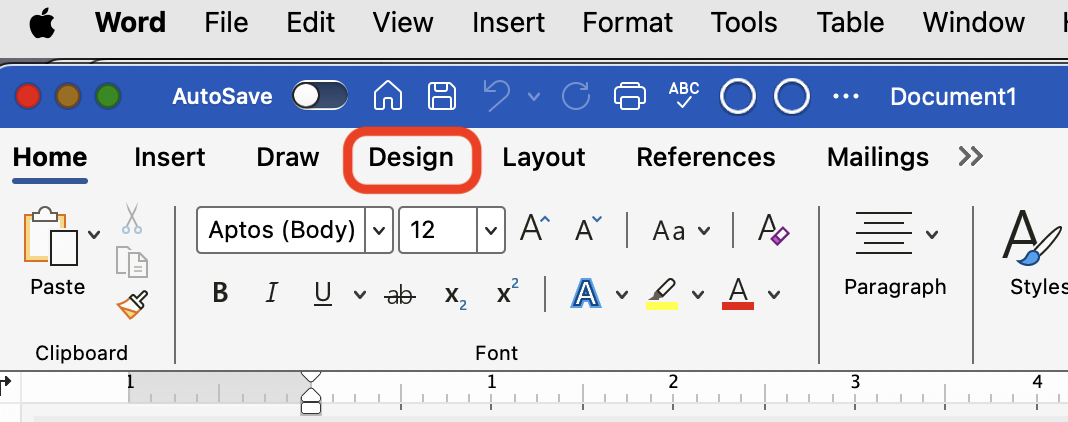Expand the Paragraph dropdown arrow
The width and height of the screenshot is (1068, 422).
[932, 236]
